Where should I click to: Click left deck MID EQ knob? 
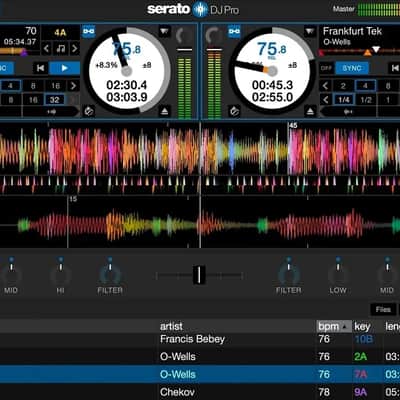[11, 275]
